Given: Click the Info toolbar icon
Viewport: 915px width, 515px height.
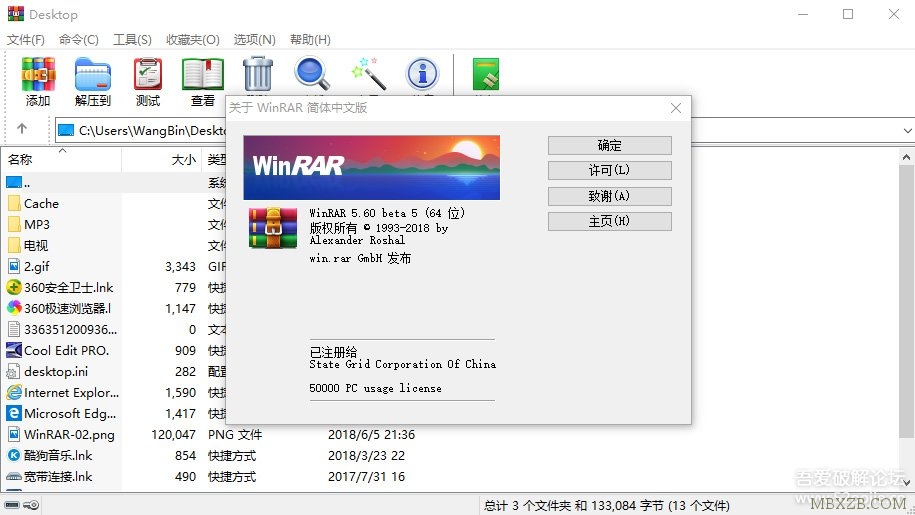Looking at the screenshot, I should (422, 74).
